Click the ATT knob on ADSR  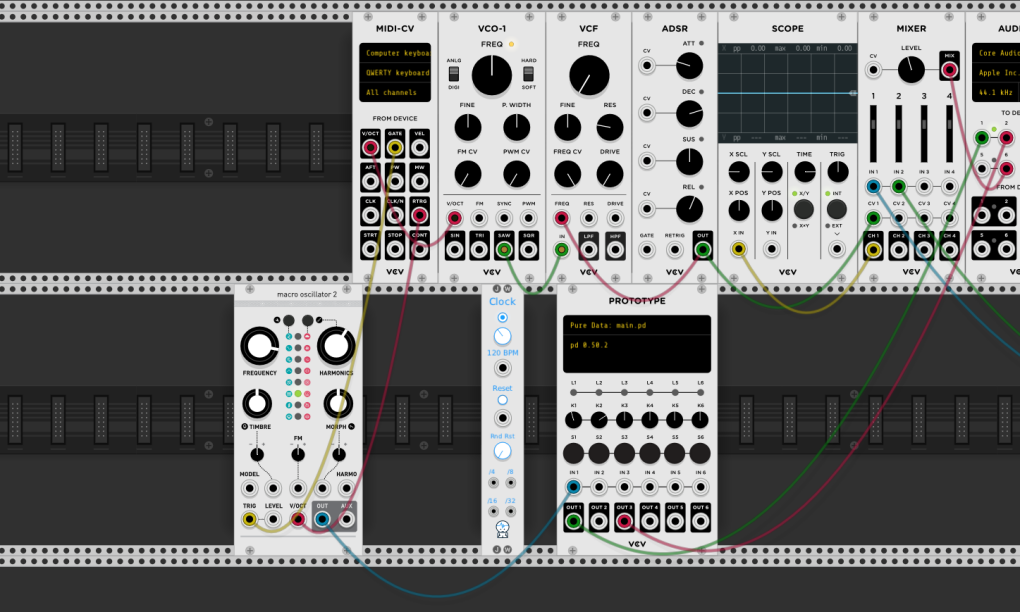[689, 66]
